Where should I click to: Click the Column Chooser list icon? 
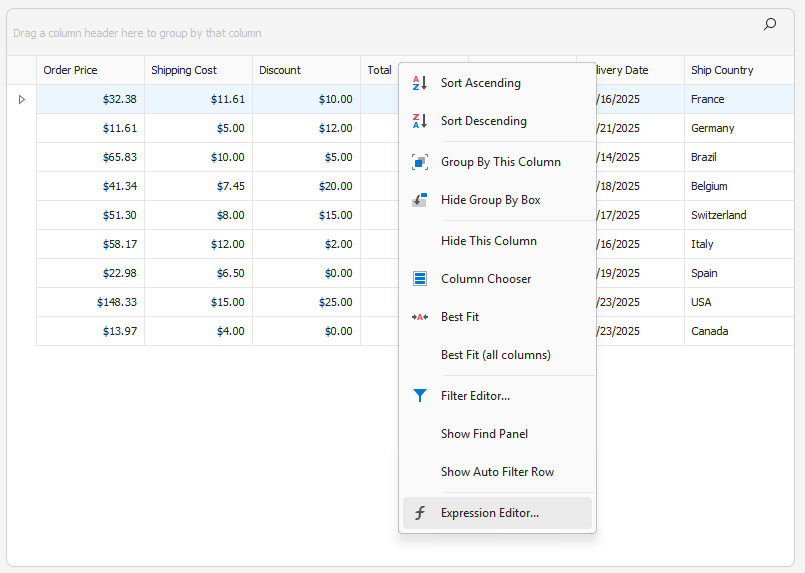click(x=419, y=279)
